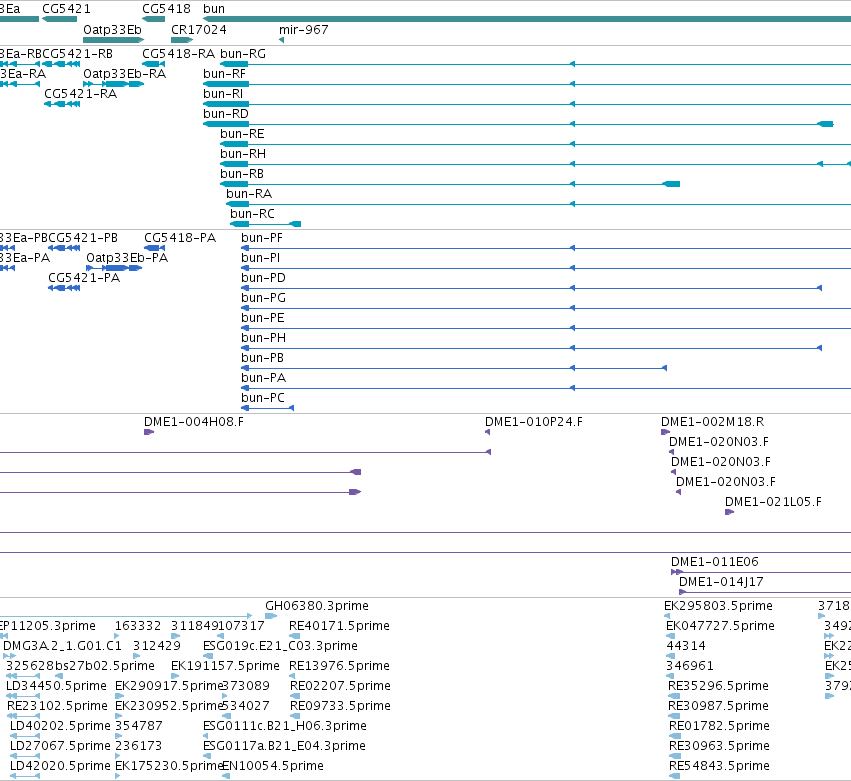Select the RE40171.5prime EST label
The height and width of the screenshot is (781, 851).
pos(339,626)
